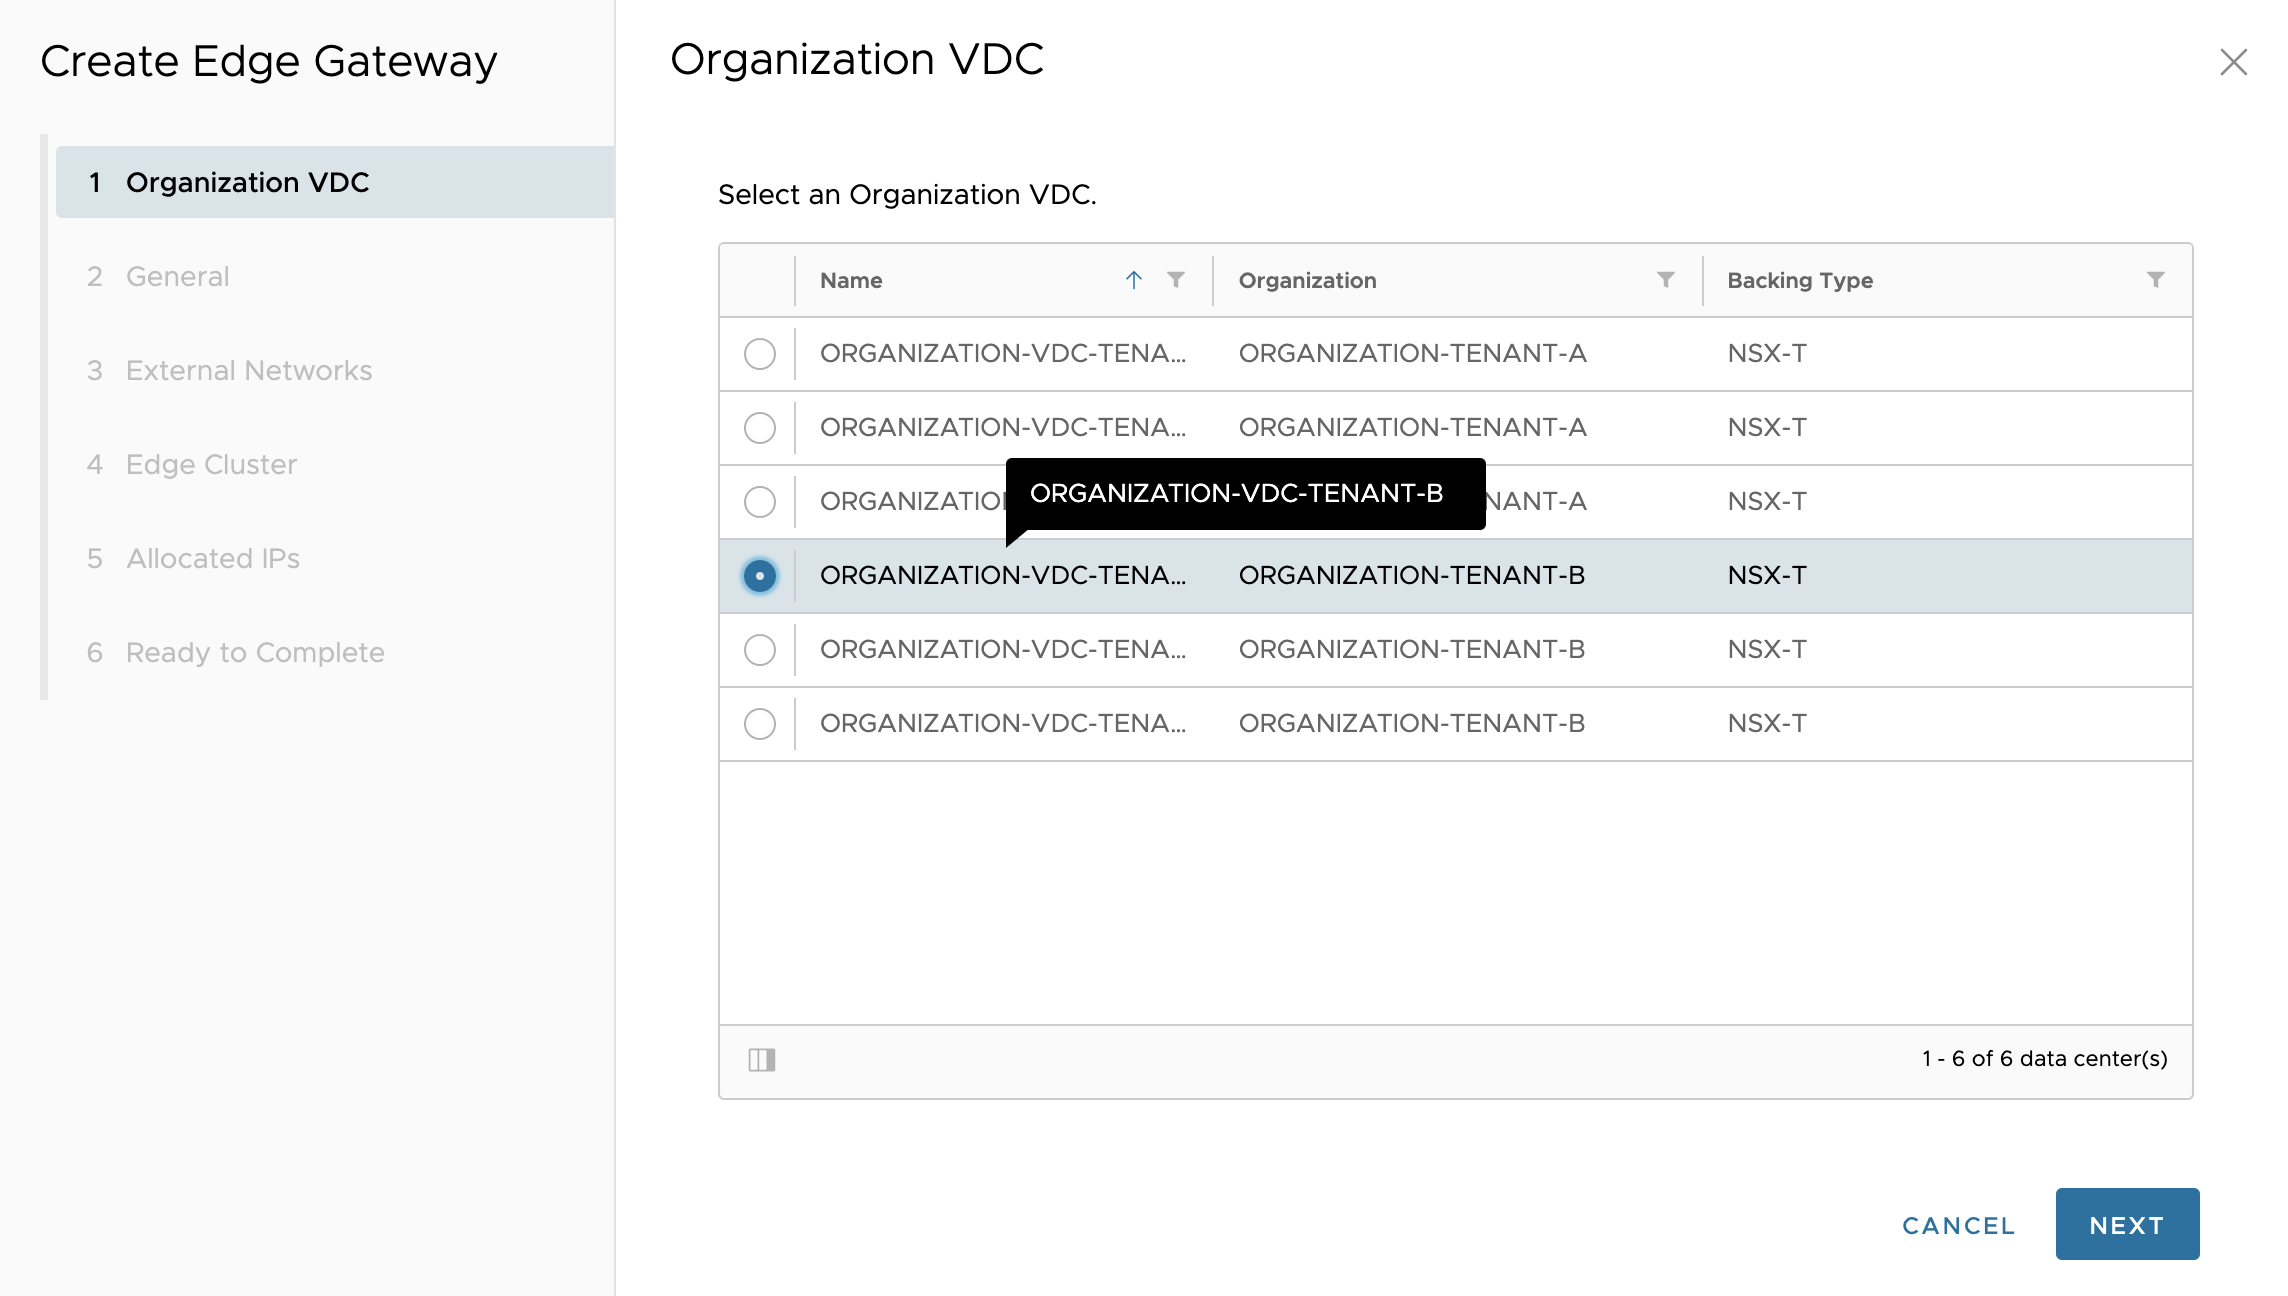Select the second TENANT-A VDC radio button
This screenshot has height=1296, width=2288.
(x=760, y=428)
